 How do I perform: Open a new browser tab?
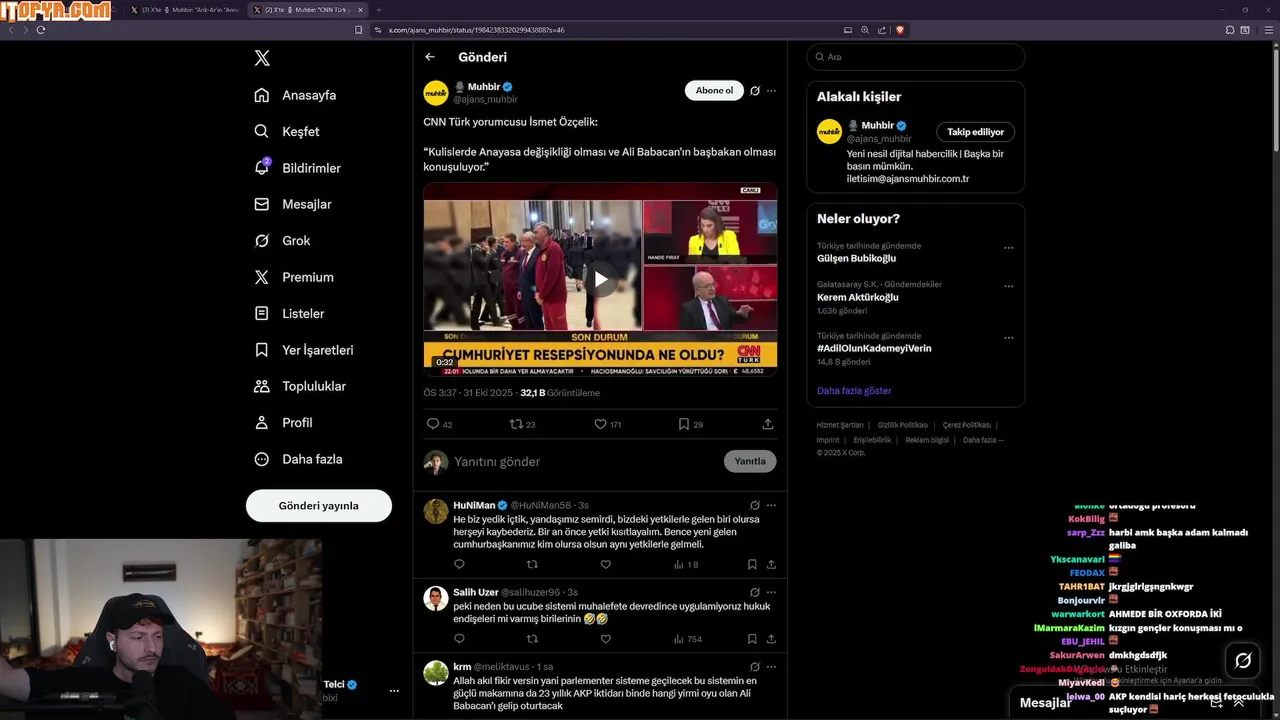point(379,10)
